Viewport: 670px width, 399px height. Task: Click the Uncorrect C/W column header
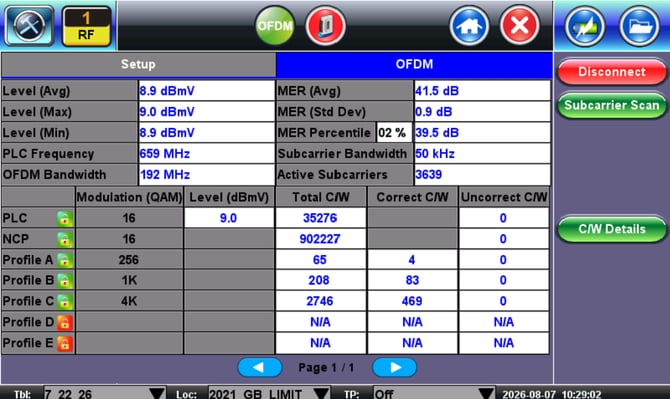(504, 197)
